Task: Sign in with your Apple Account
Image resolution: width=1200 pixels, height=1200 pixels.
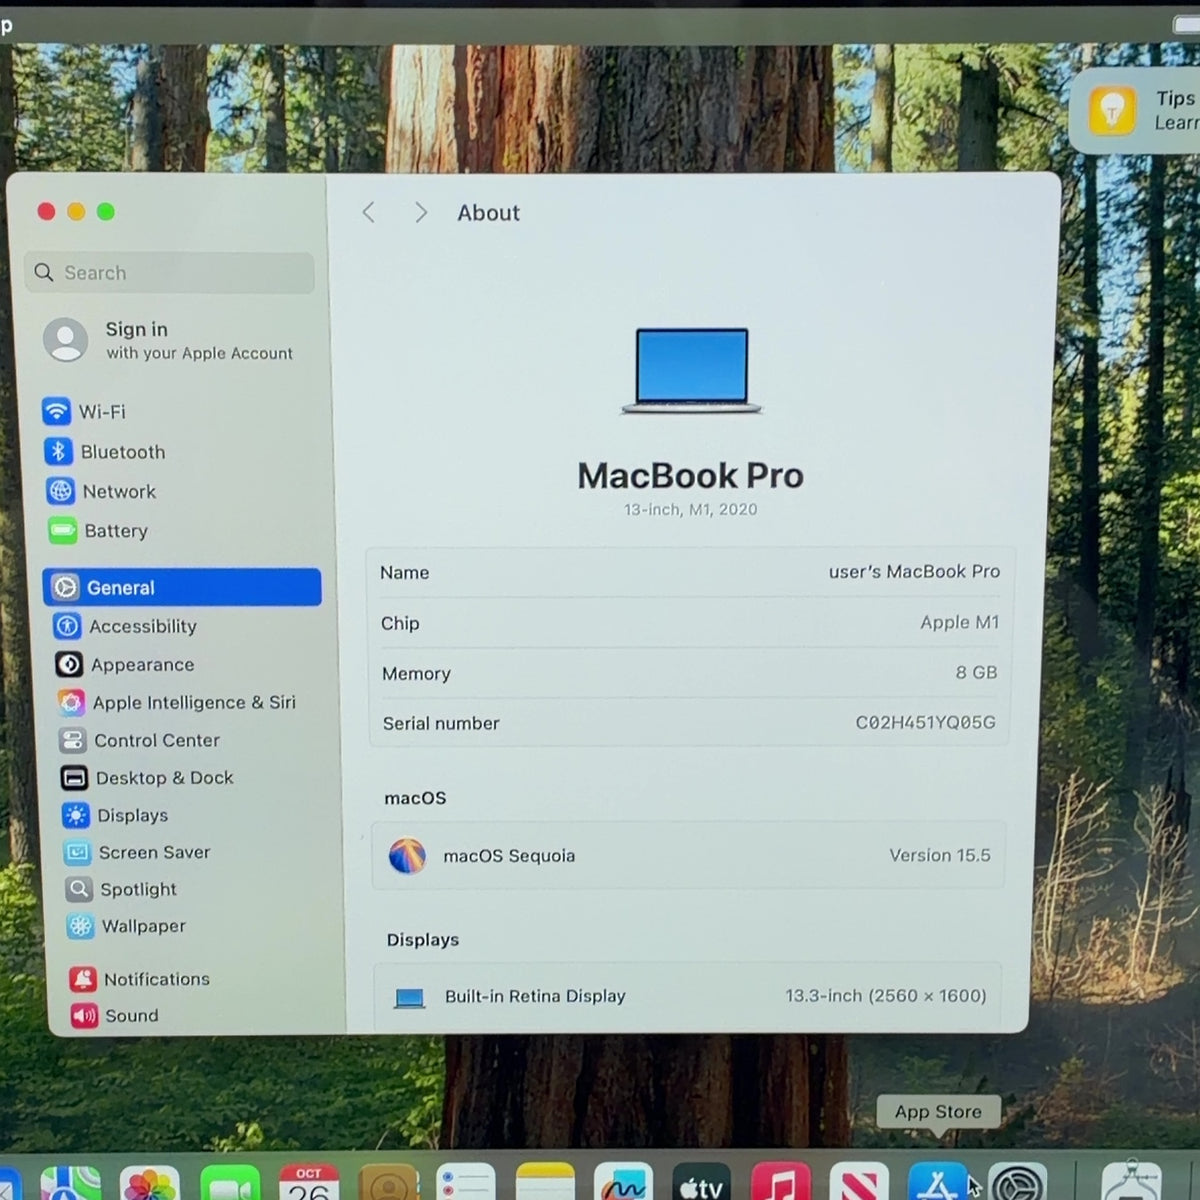Action: [169, 340]
